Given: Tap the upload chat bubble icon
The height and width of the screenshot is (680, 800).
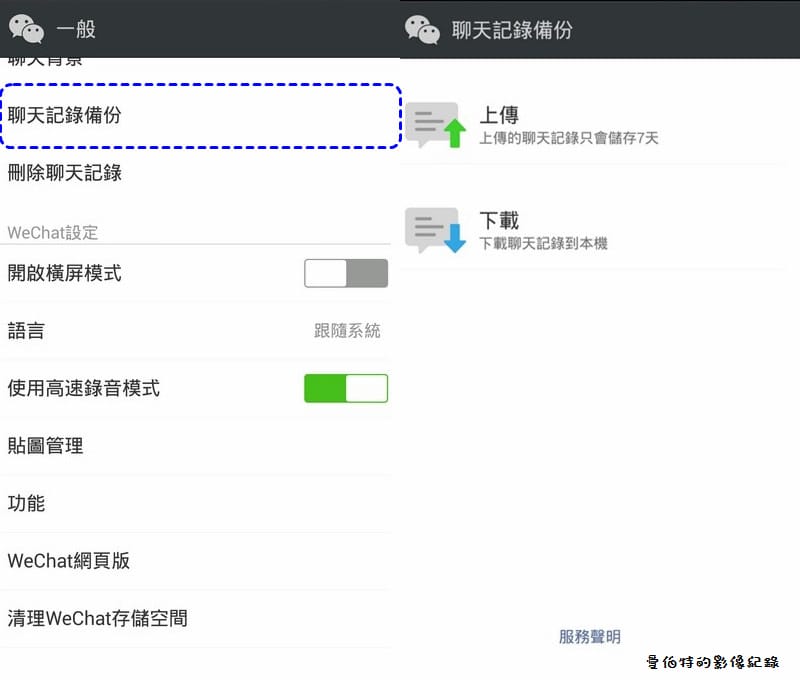Looking at the screenshot, I should point(435,125).
